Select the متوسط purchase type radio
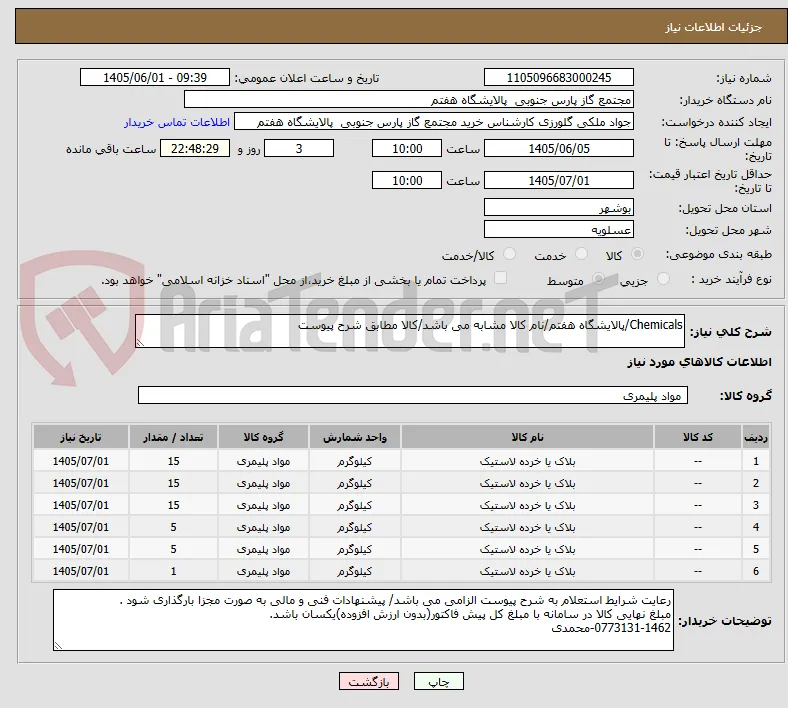788x708 pixels. 598,279
